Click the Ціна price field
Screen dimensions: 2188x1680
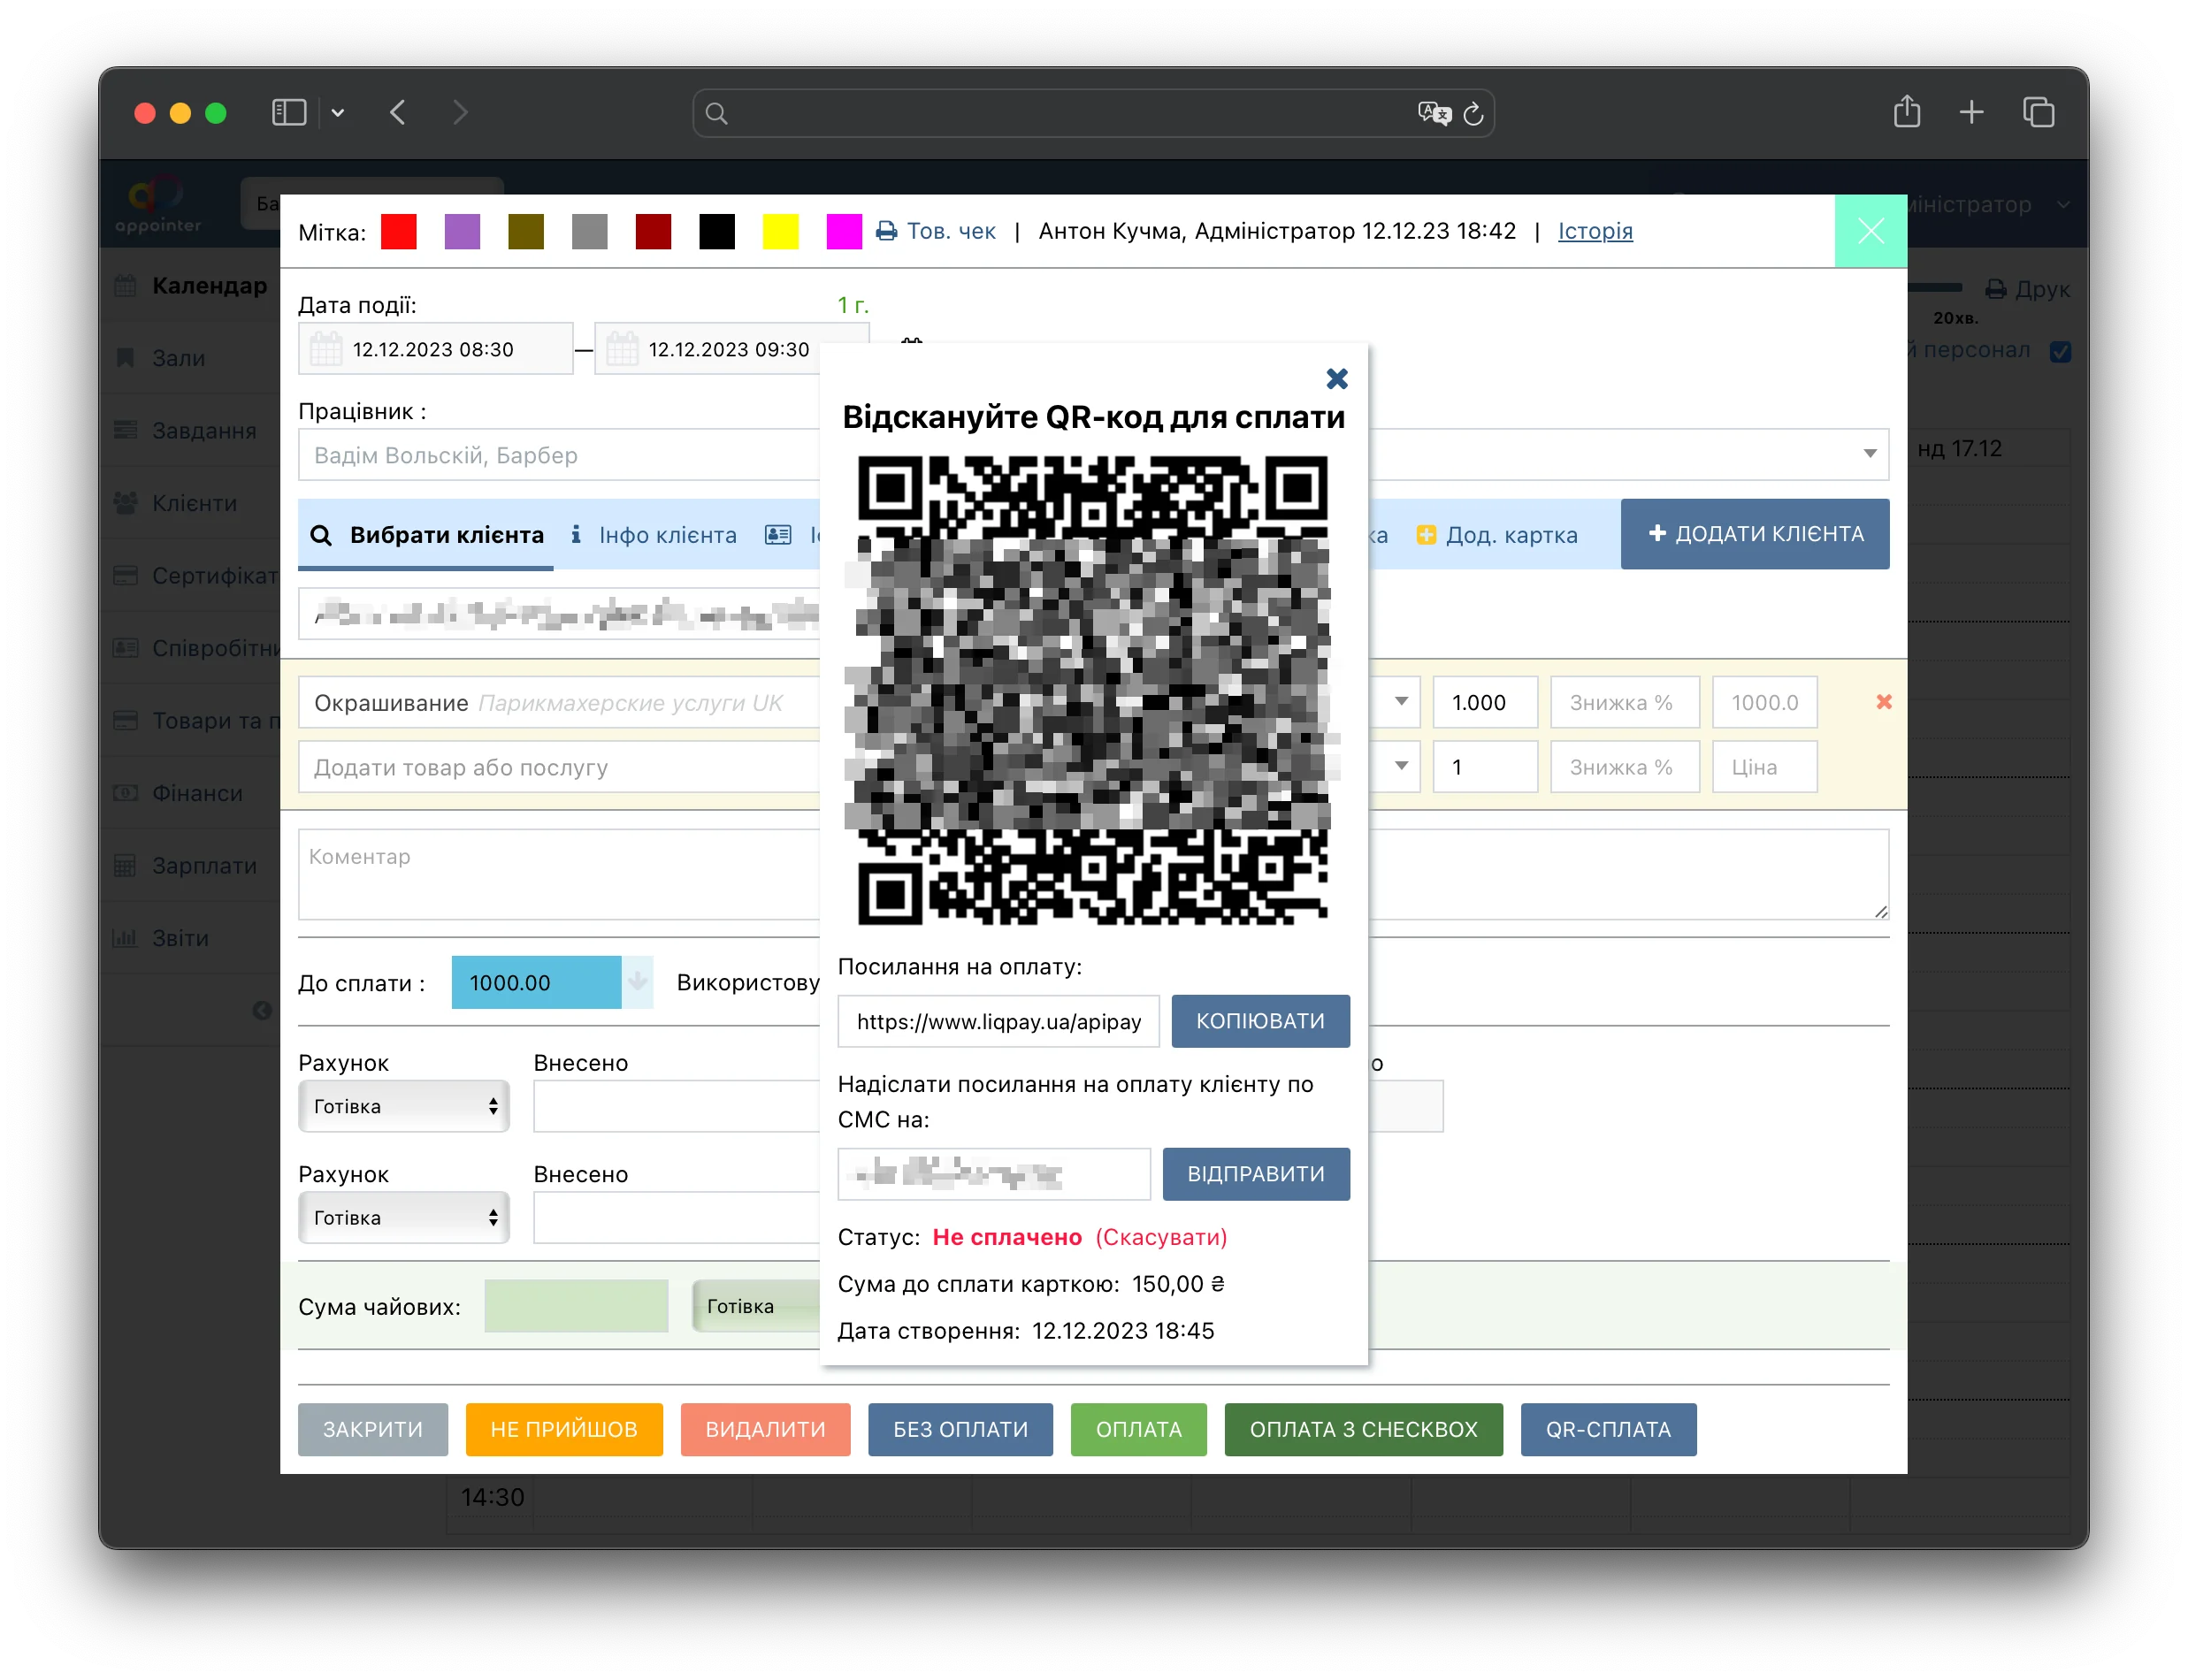[x=1764, y=767]
